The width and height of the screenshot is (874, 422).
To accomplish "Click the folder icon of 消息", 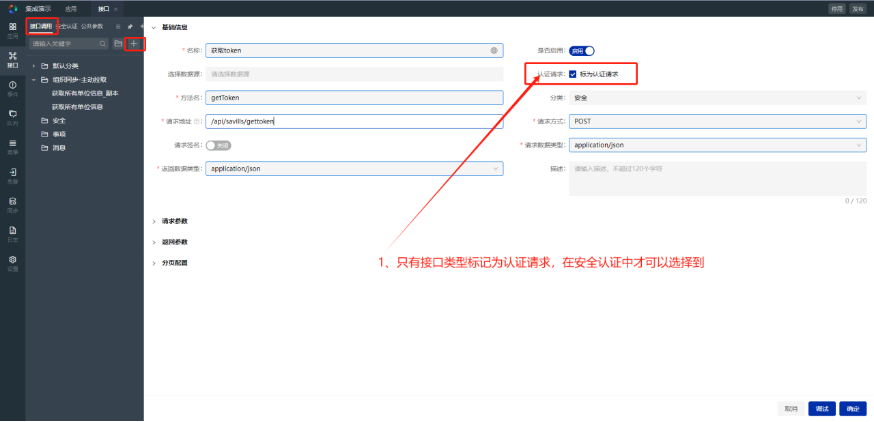I will coord(45,148).
